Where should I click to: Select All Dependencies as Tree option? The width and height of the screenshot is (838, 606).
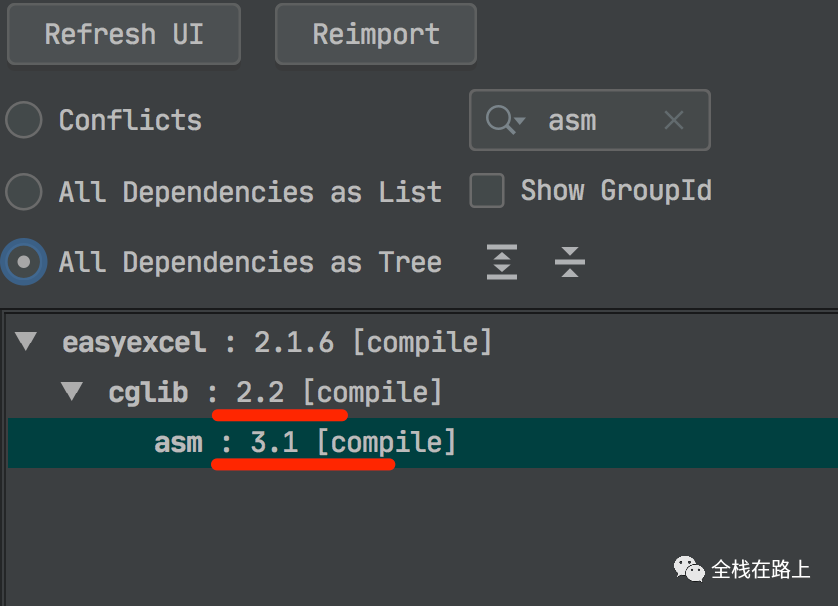tap(24, 262)
